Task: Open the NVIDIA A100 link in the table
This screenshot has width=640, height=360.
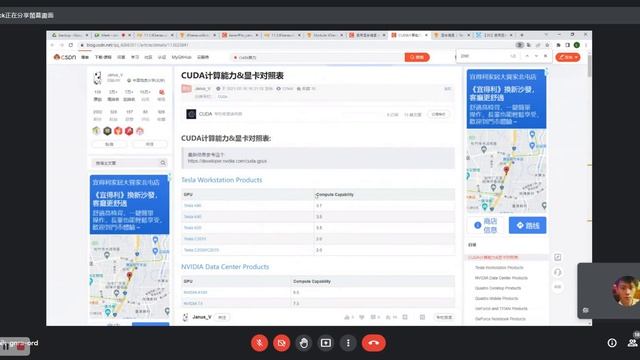Action: [196, 293]
